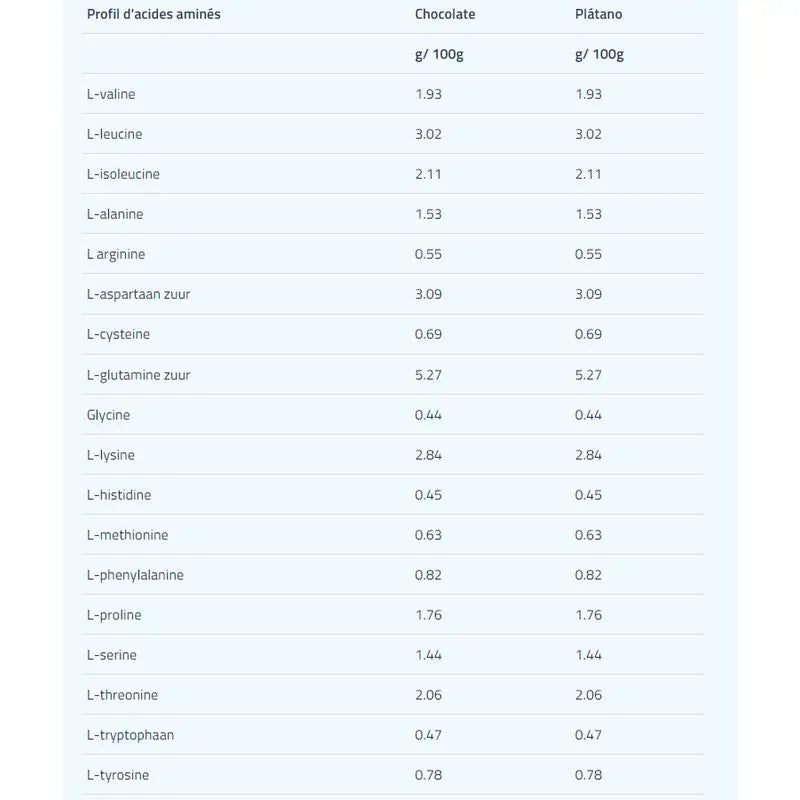Select the Glycine row label
Screen dimensions: 800x800
click(x=108, y=415)
